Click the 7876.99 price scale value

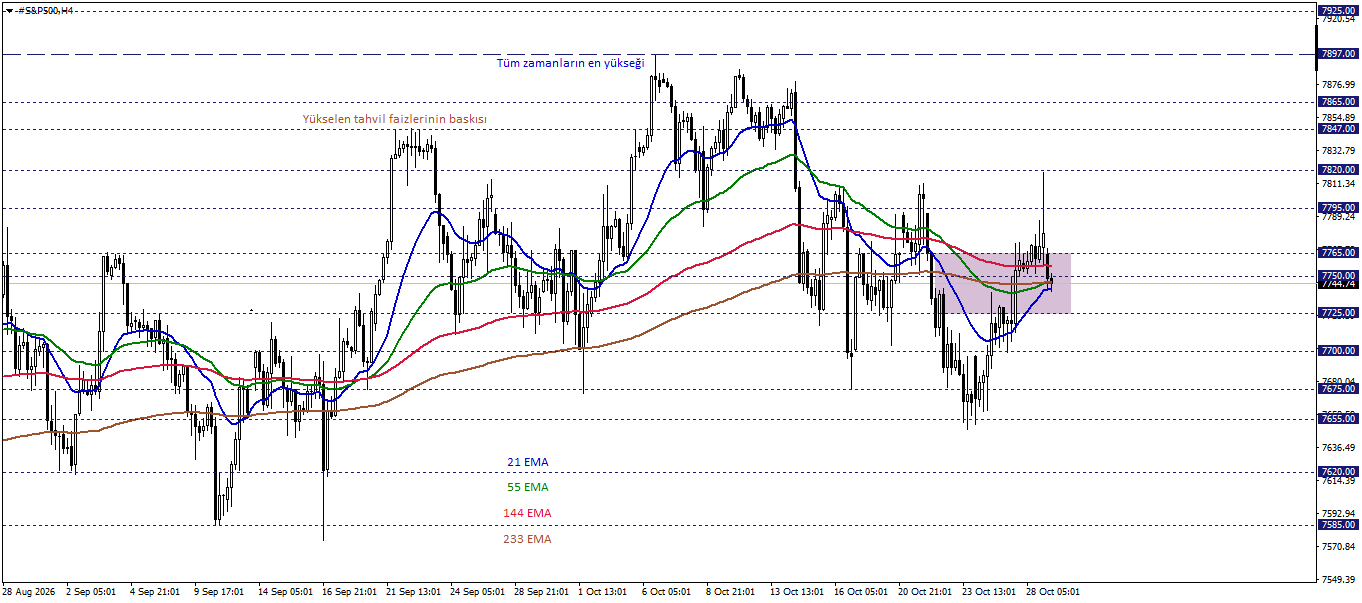click(1338, 85)
